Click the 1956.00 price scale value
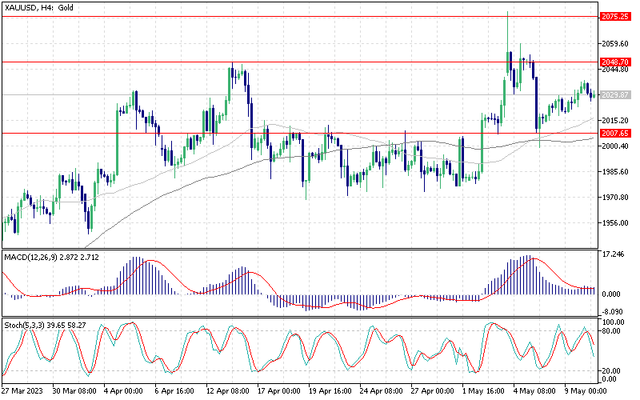 614,223
